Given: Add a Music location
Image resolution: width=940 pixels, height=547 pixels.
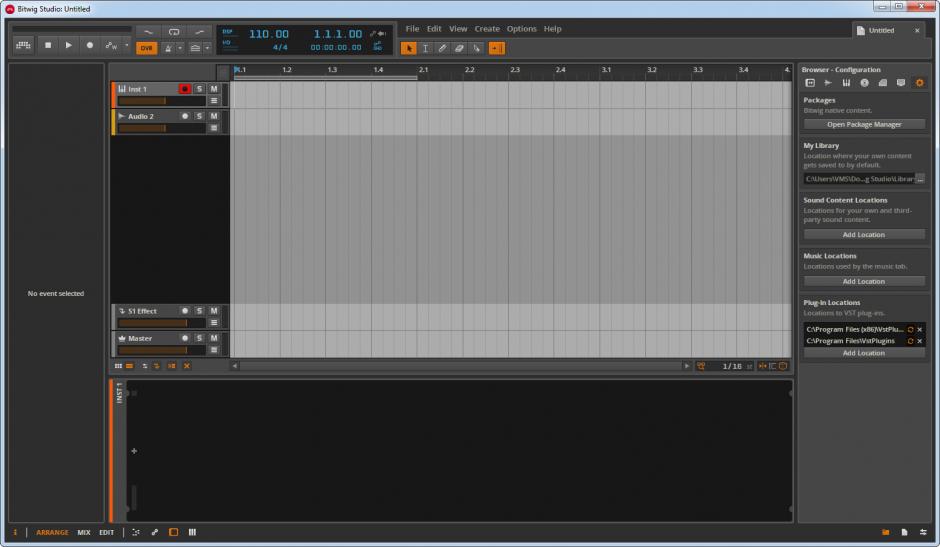Looking at the screenshot, I should coord(864,281).
